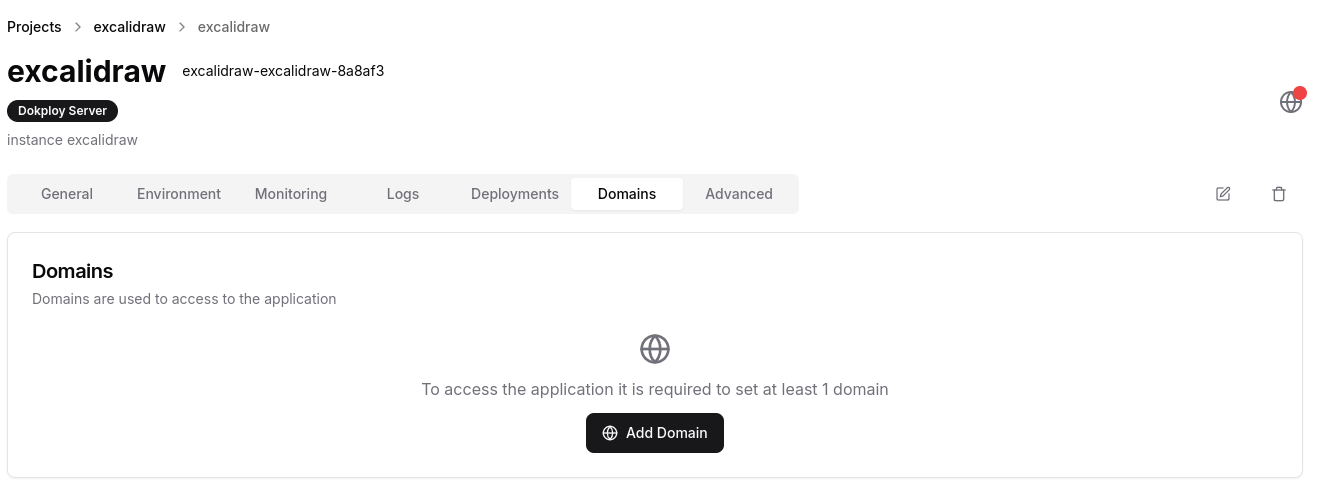Image resolution: width=1318 pixels, height=488 pixels.
Task: Click the large excalidraw page title
Action: [x=86, y=71]
